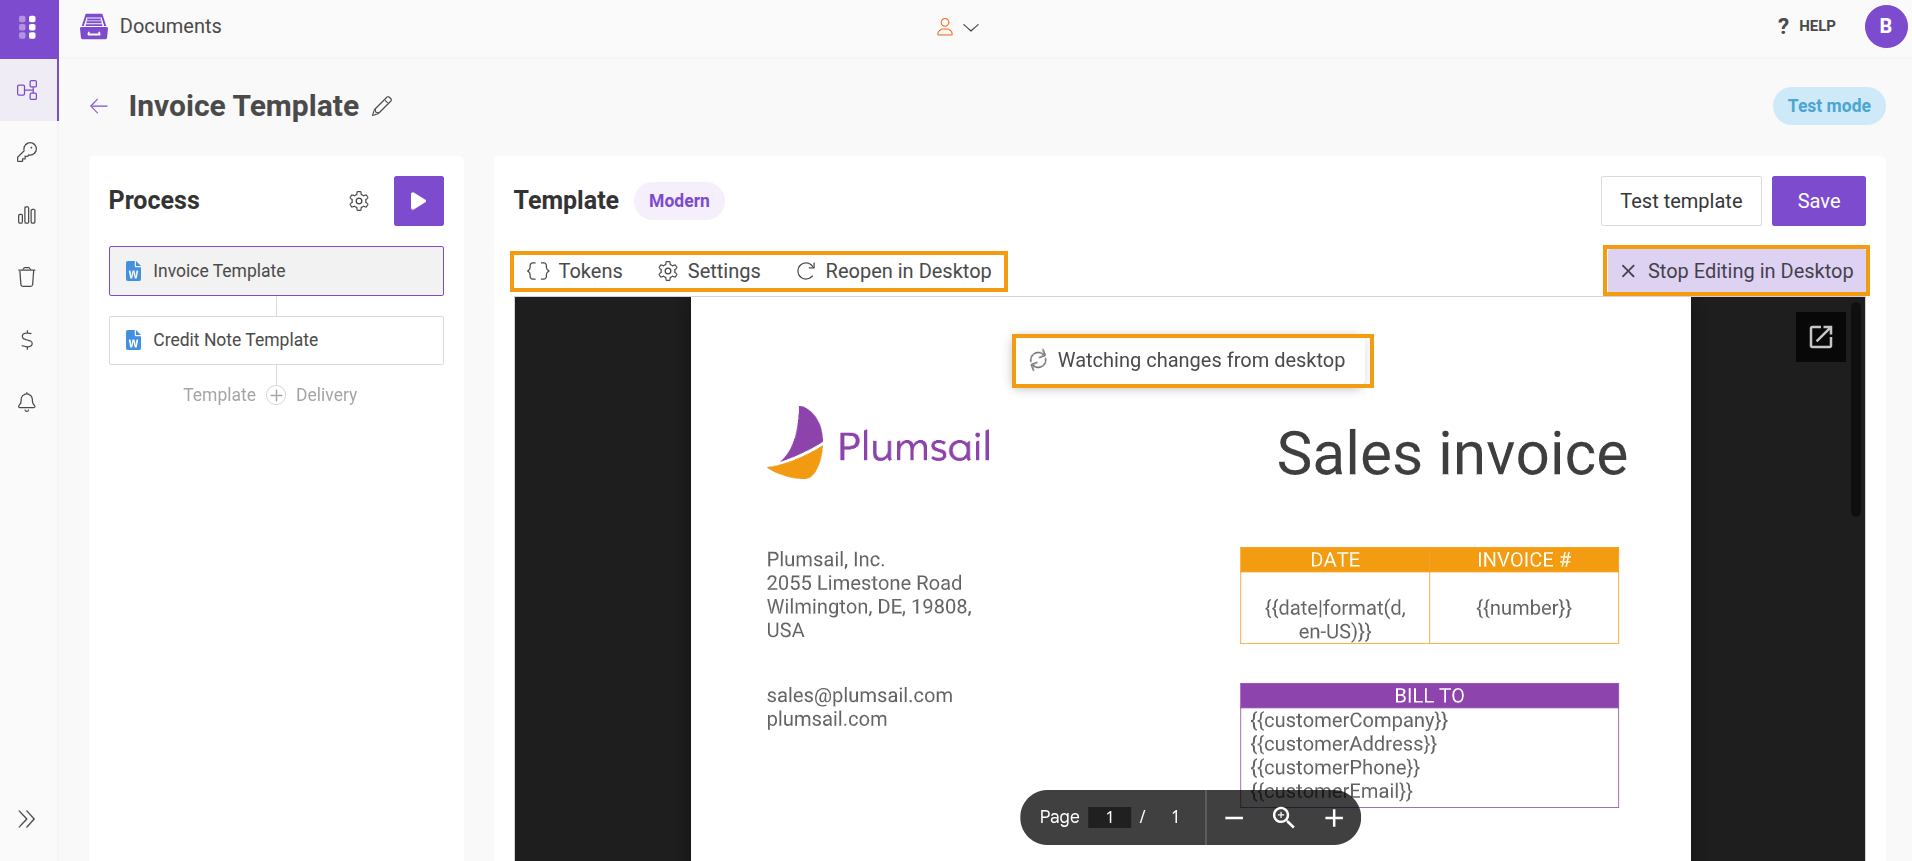Viewport: 1912px width, 861px height.
Task: Select the Credit Note Template step
Action: point(276,340)
